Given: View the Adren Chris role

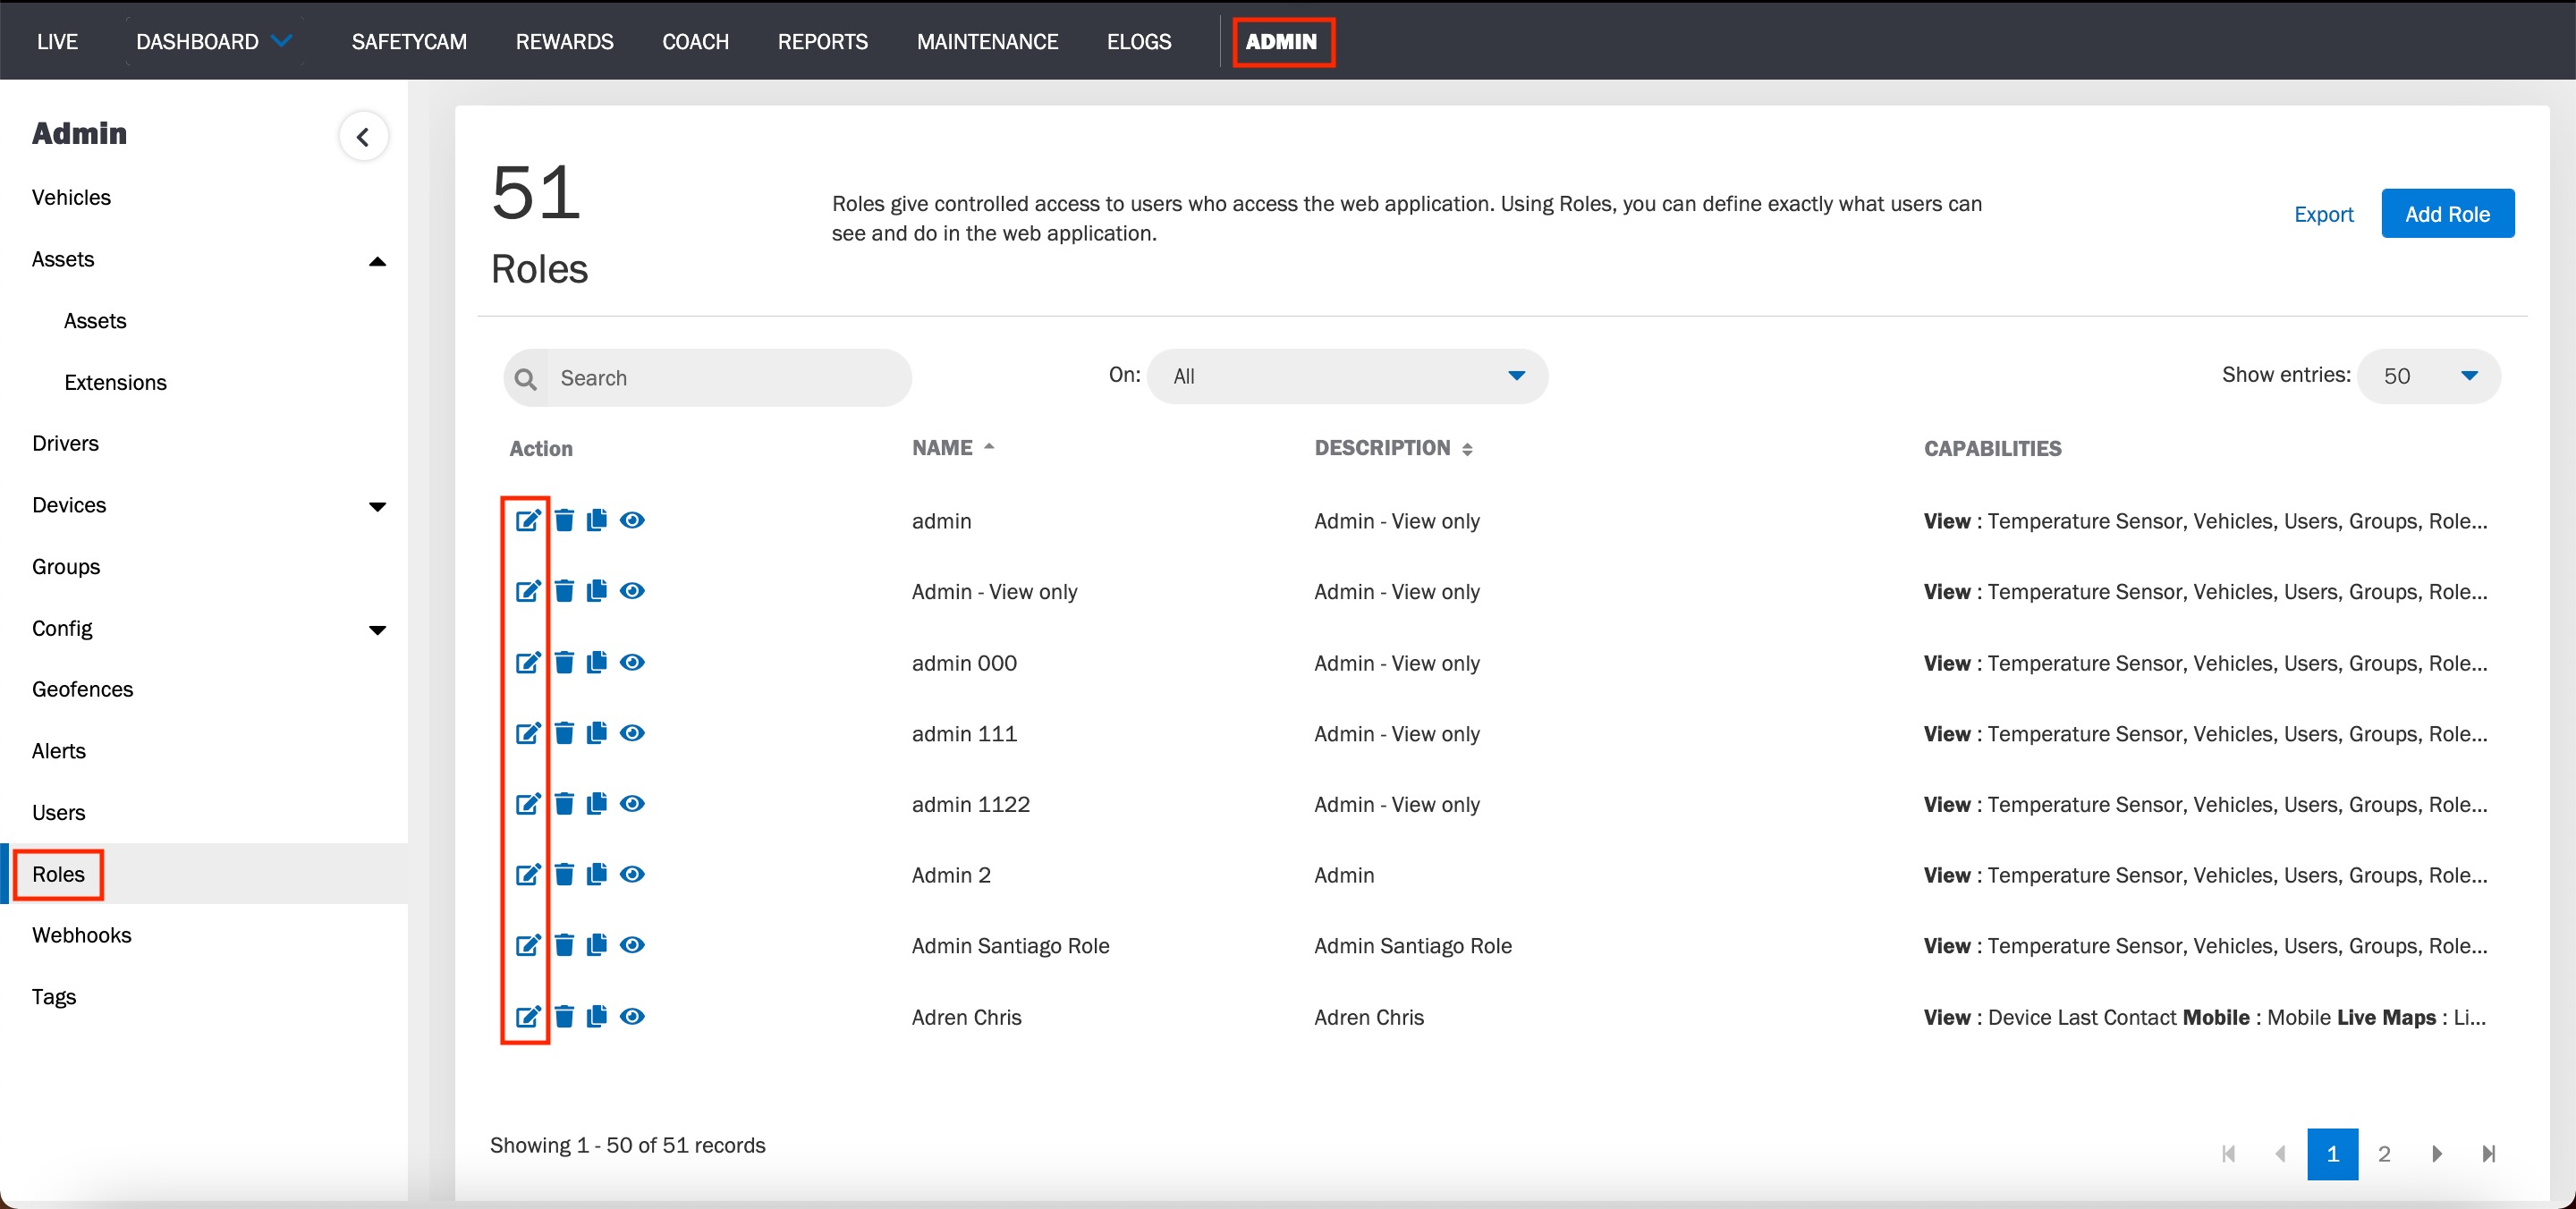Looking at the screenshot, I should pos(632,1016).
